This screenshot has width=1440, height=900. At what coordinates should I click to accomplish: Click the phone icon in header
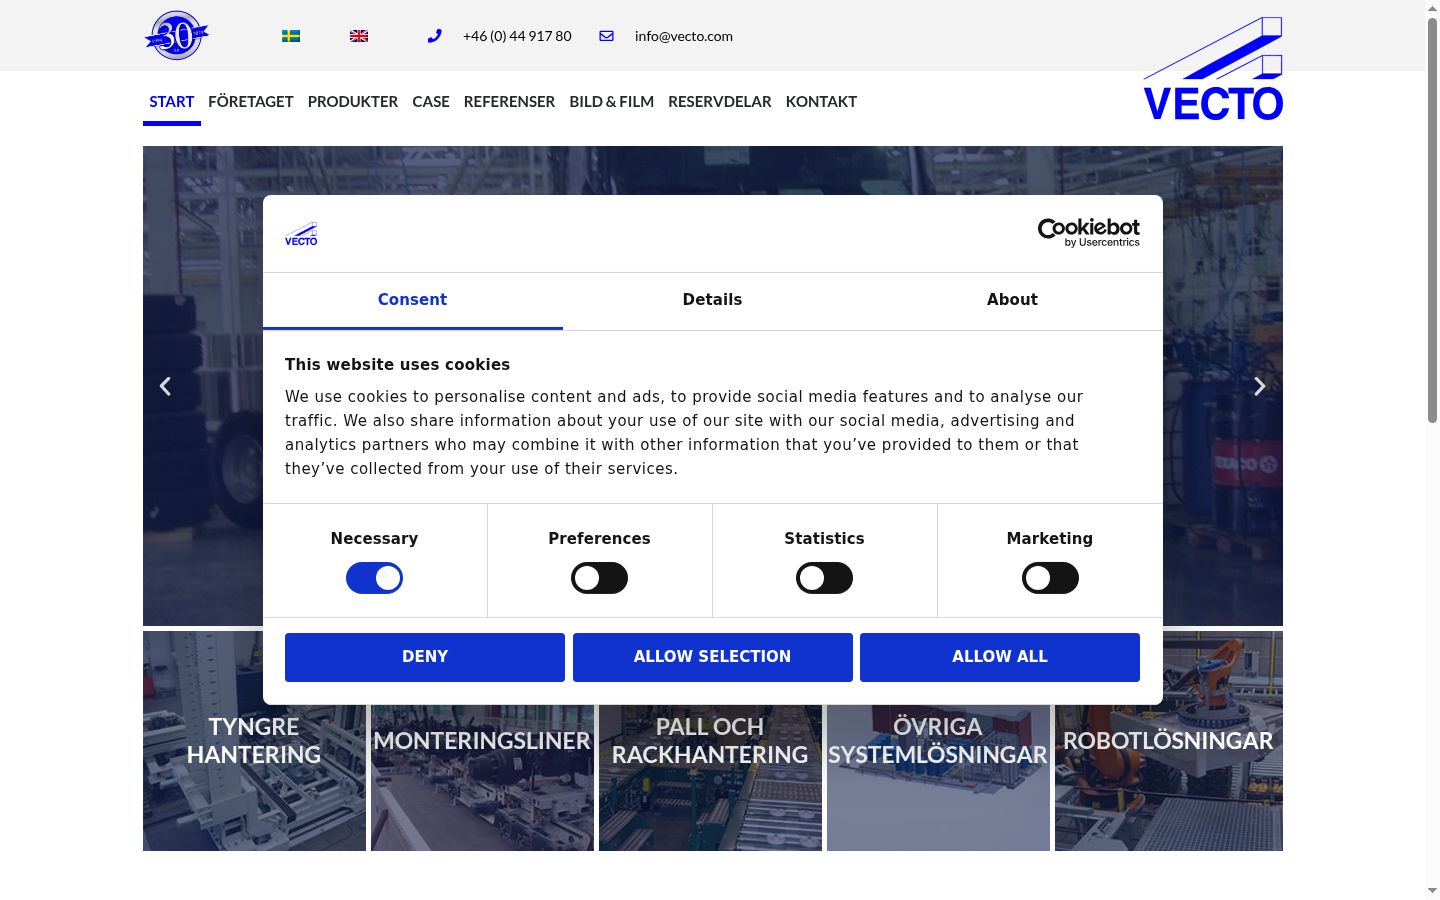coord(434,36)
